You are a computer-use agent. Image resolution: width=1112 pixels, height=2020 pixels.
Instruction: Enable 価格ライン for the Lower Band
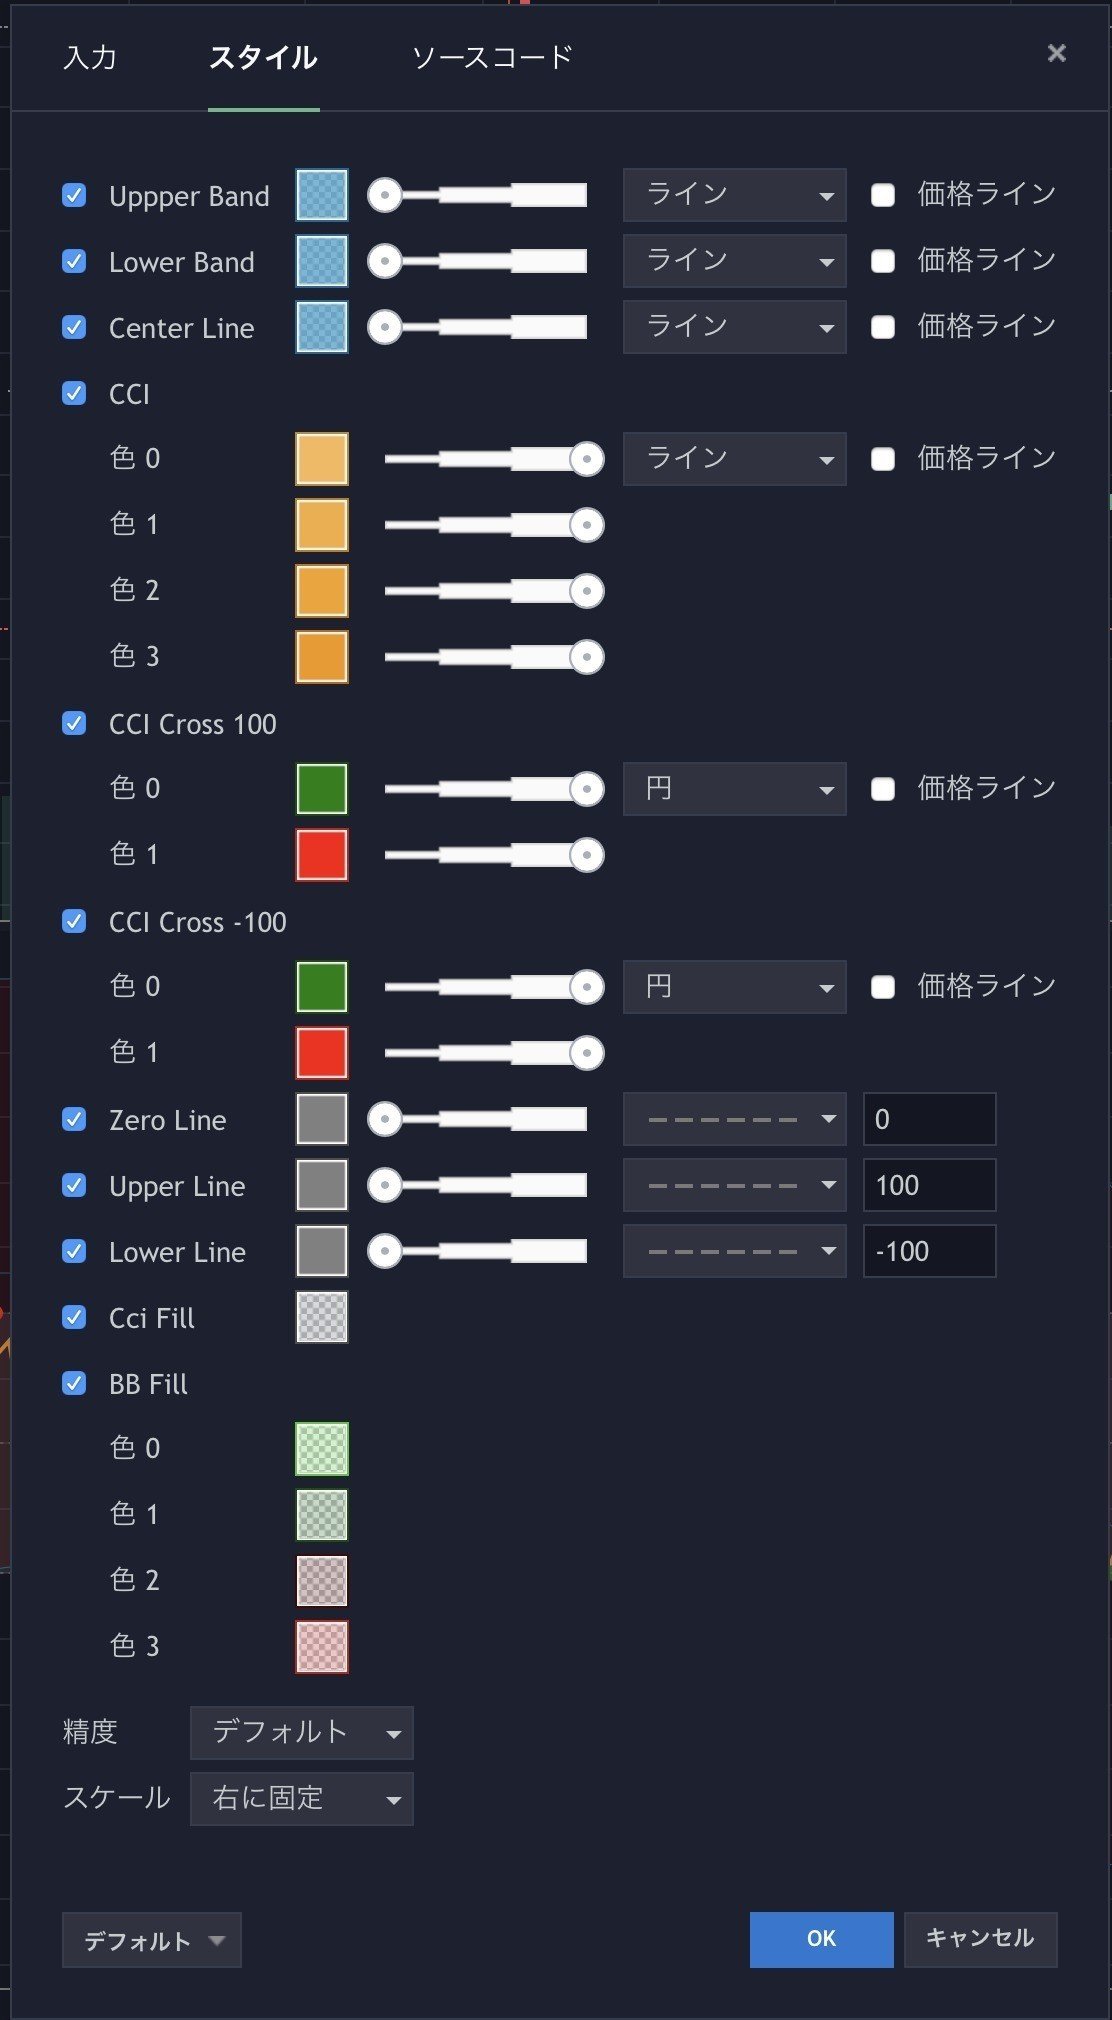click(883, 261)
